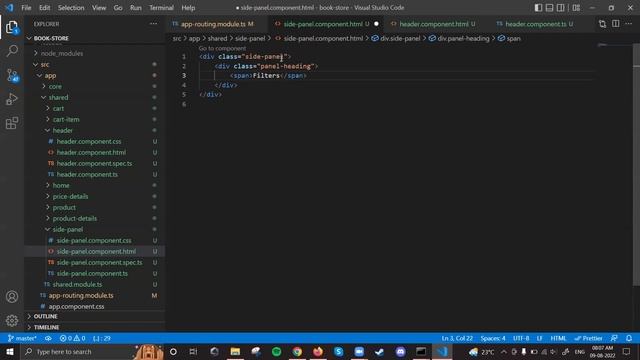This screenshot has width=640, height=360.
Task: Click the master branch indicator
Action: point(22,338)
